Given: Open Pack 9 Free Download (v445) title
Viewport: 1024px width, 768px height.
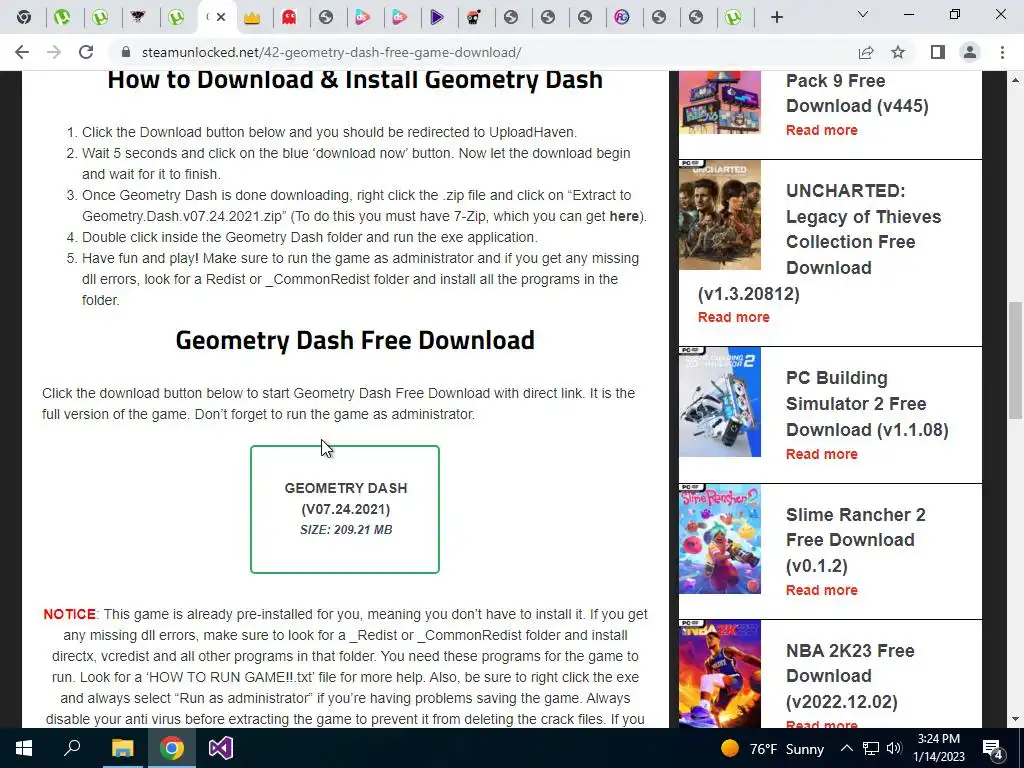Looking at the screenshot, I should click(857, 93).
